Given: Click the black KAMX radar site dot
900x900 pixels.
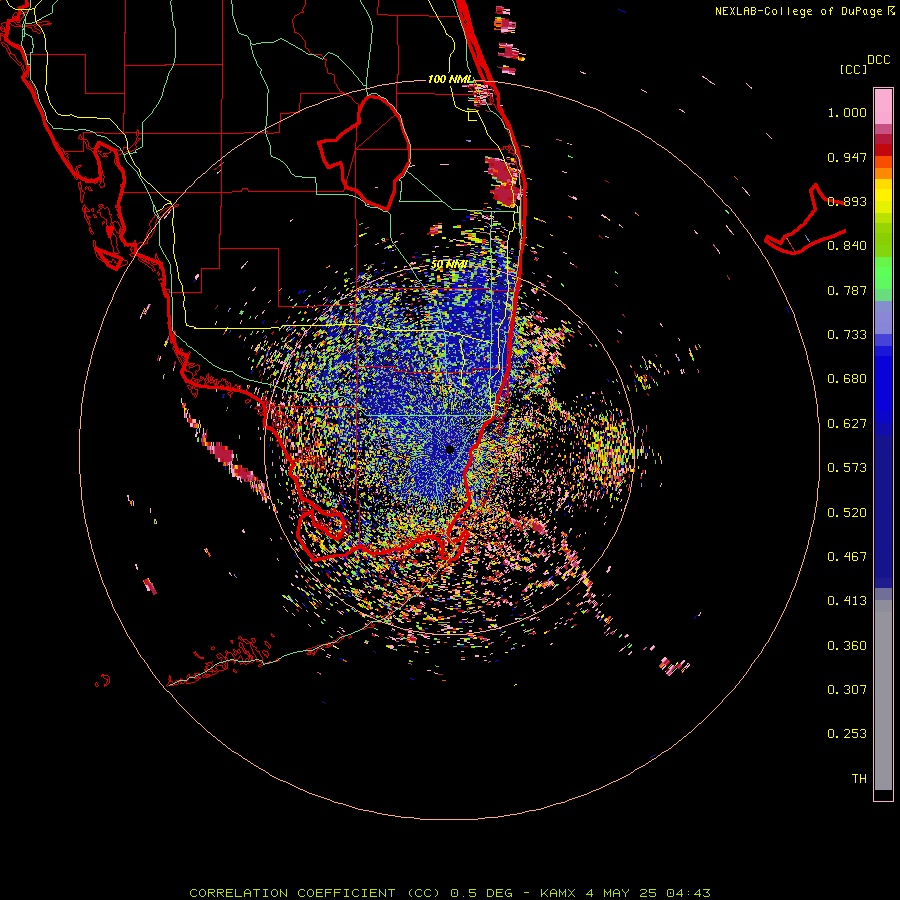Looking at the screenshot, I should pyautogui.click(x=450, y=449).
